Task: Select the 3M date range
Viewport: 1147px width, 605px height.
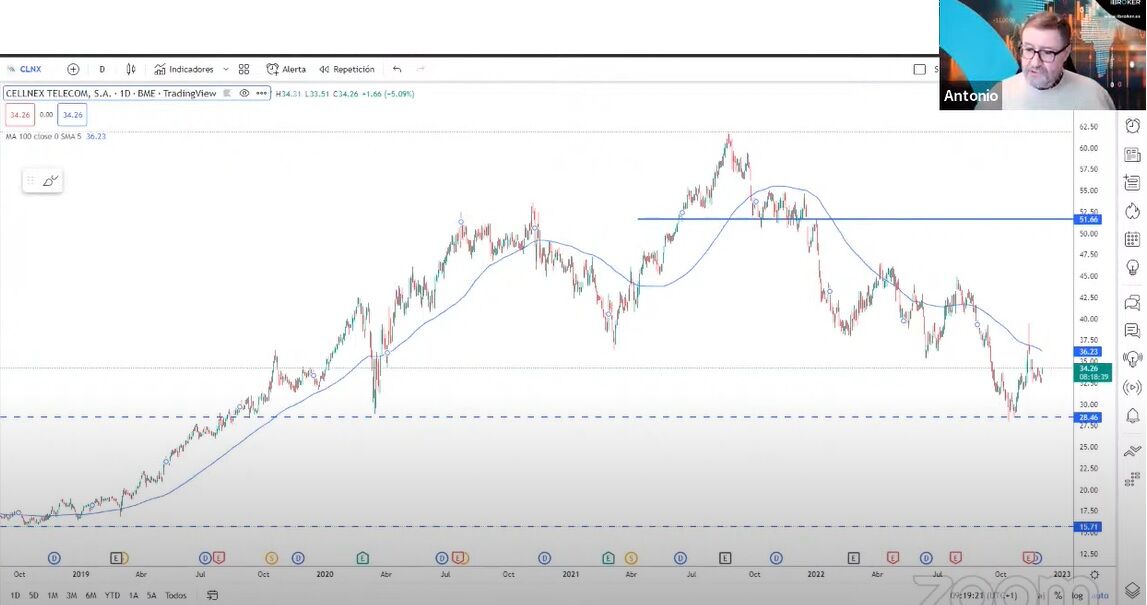Action: [x=72, y=595]
